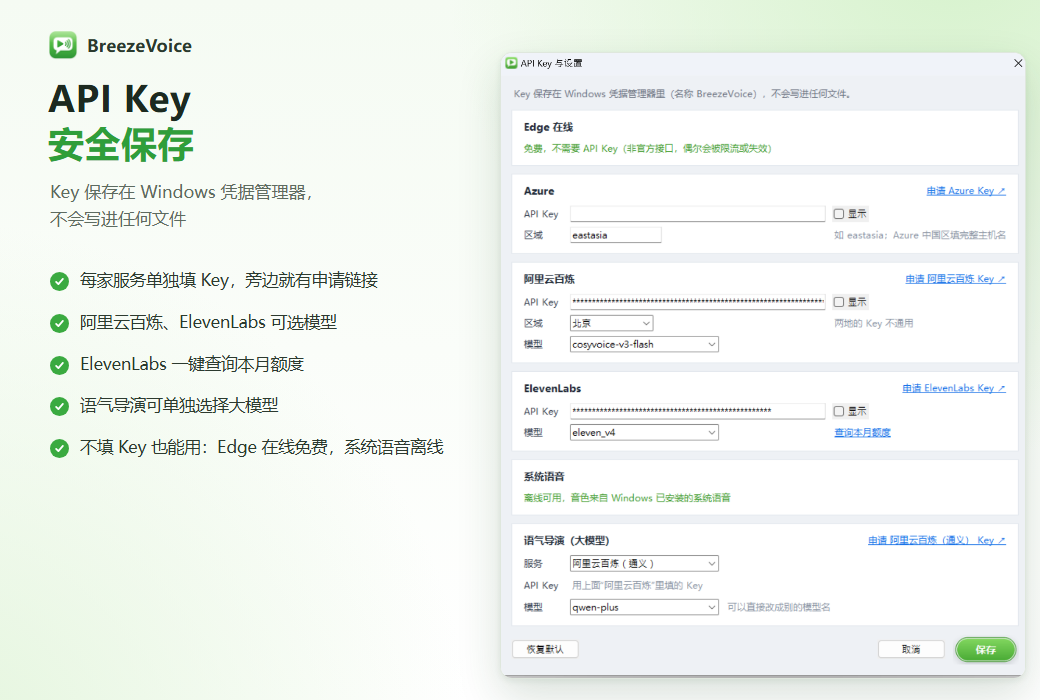This screenshot has height=700, width=1040.
Task: Click the green 保存 button
Action: coord(986,650)
